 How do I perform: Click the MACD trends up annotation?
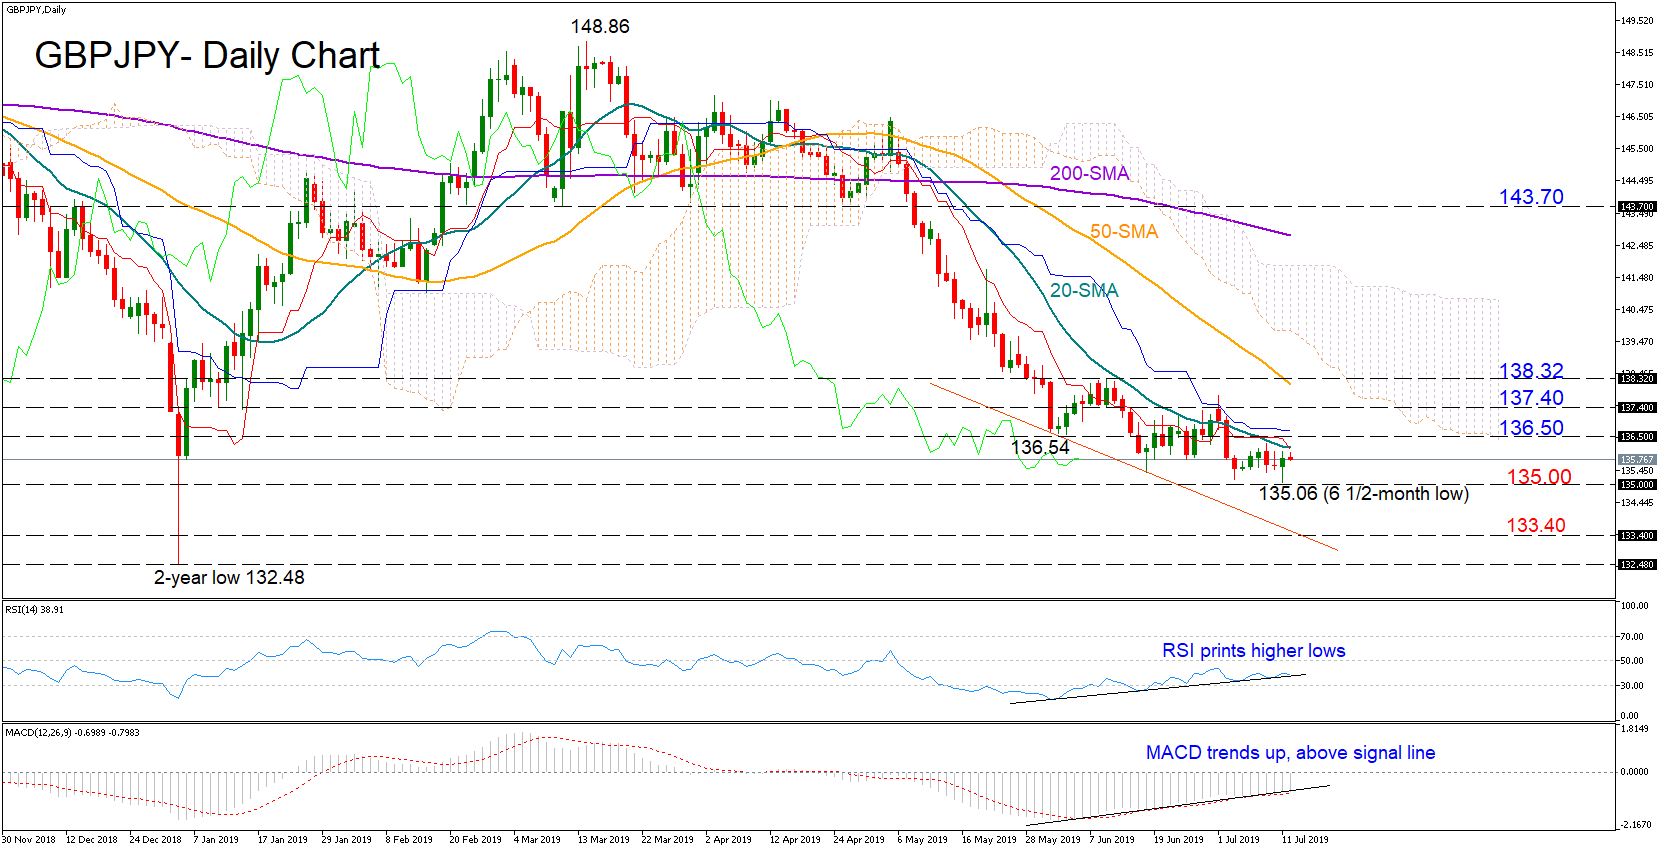tap(1290, 753)
